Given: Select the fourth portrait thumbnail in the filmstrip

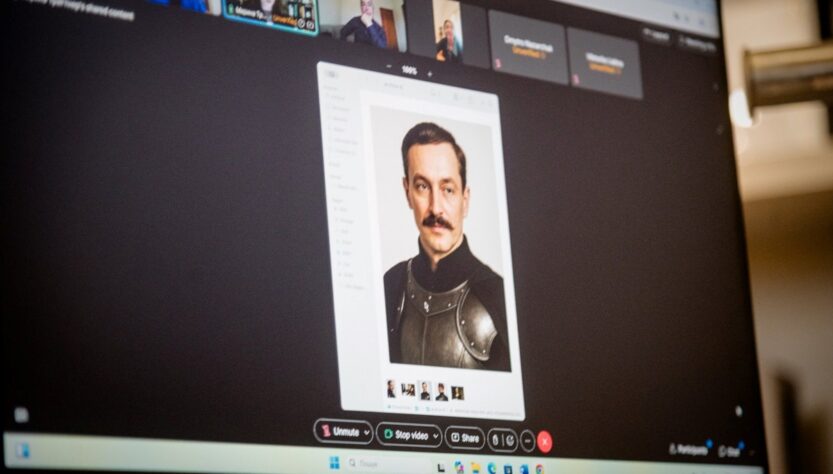Looking at the screenshot, I should click(441, 392).
